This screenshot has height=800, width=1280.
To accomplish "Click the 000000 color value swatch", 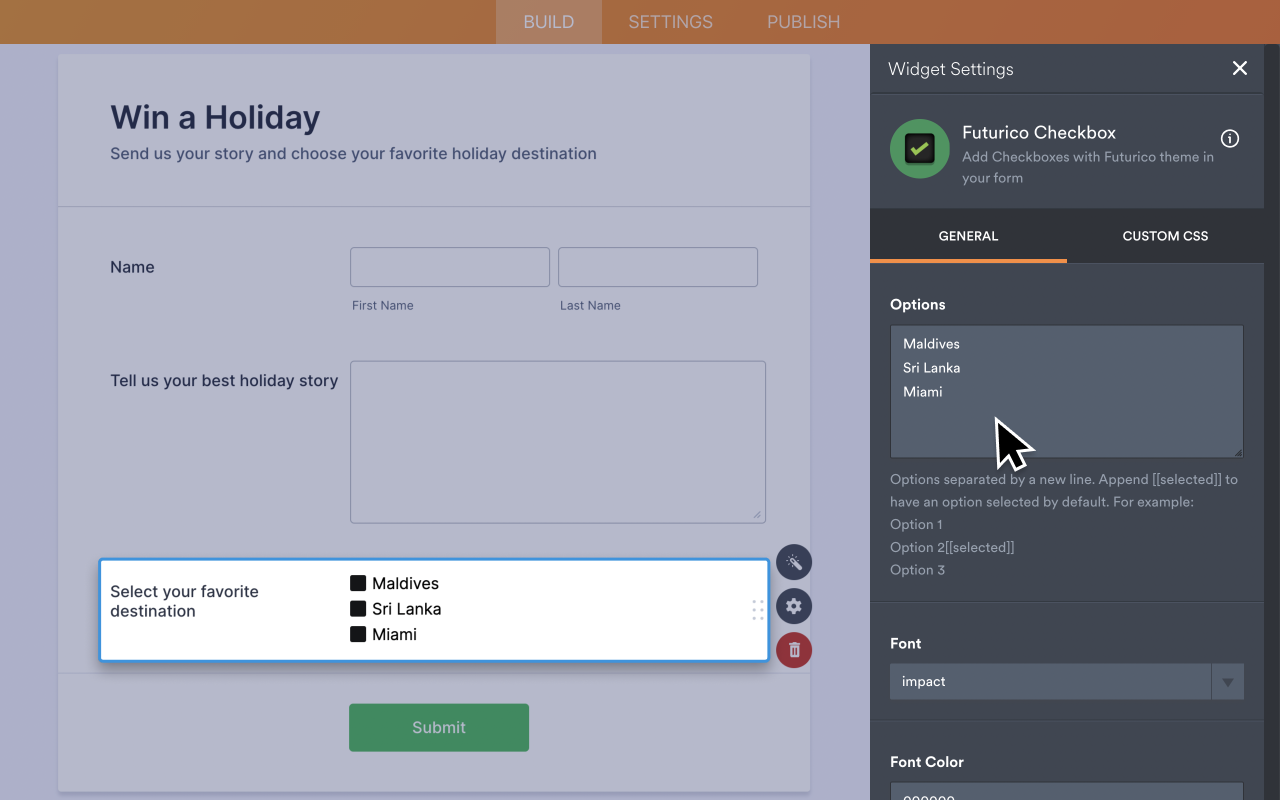I will (x=1066, y=795).
